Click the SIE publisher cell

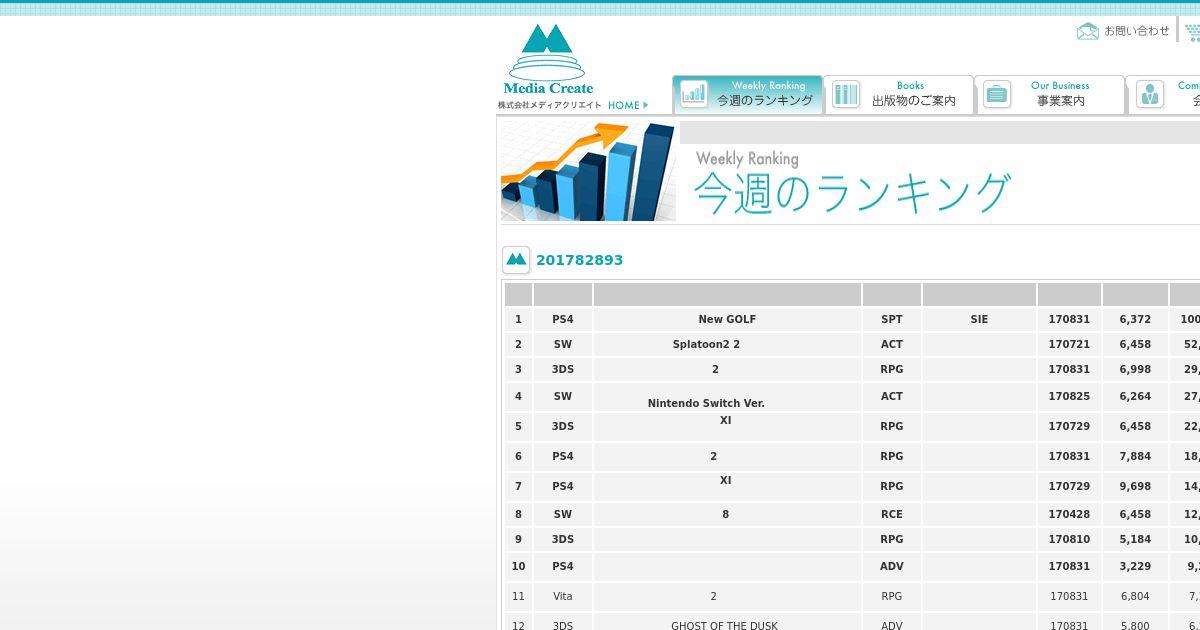pyautogui.click(x=979, y=319)
